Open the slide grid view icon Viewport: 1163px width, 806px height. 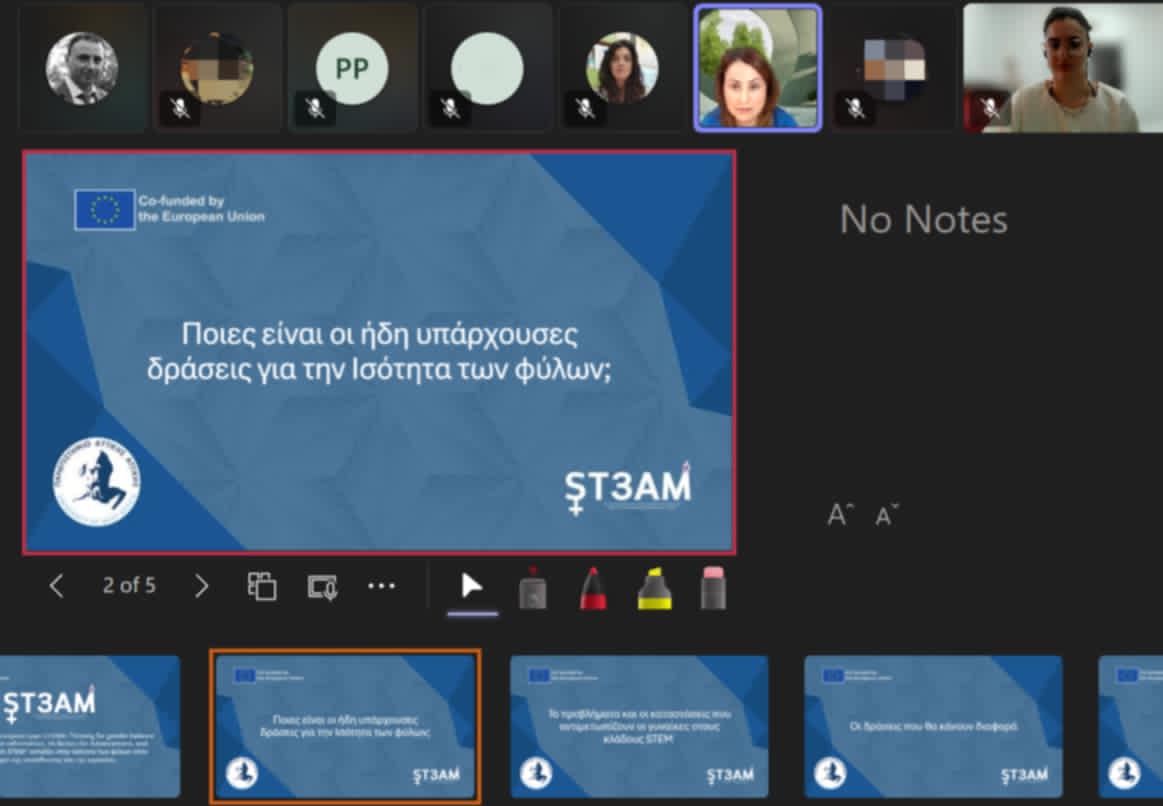(x=262, y=586)
